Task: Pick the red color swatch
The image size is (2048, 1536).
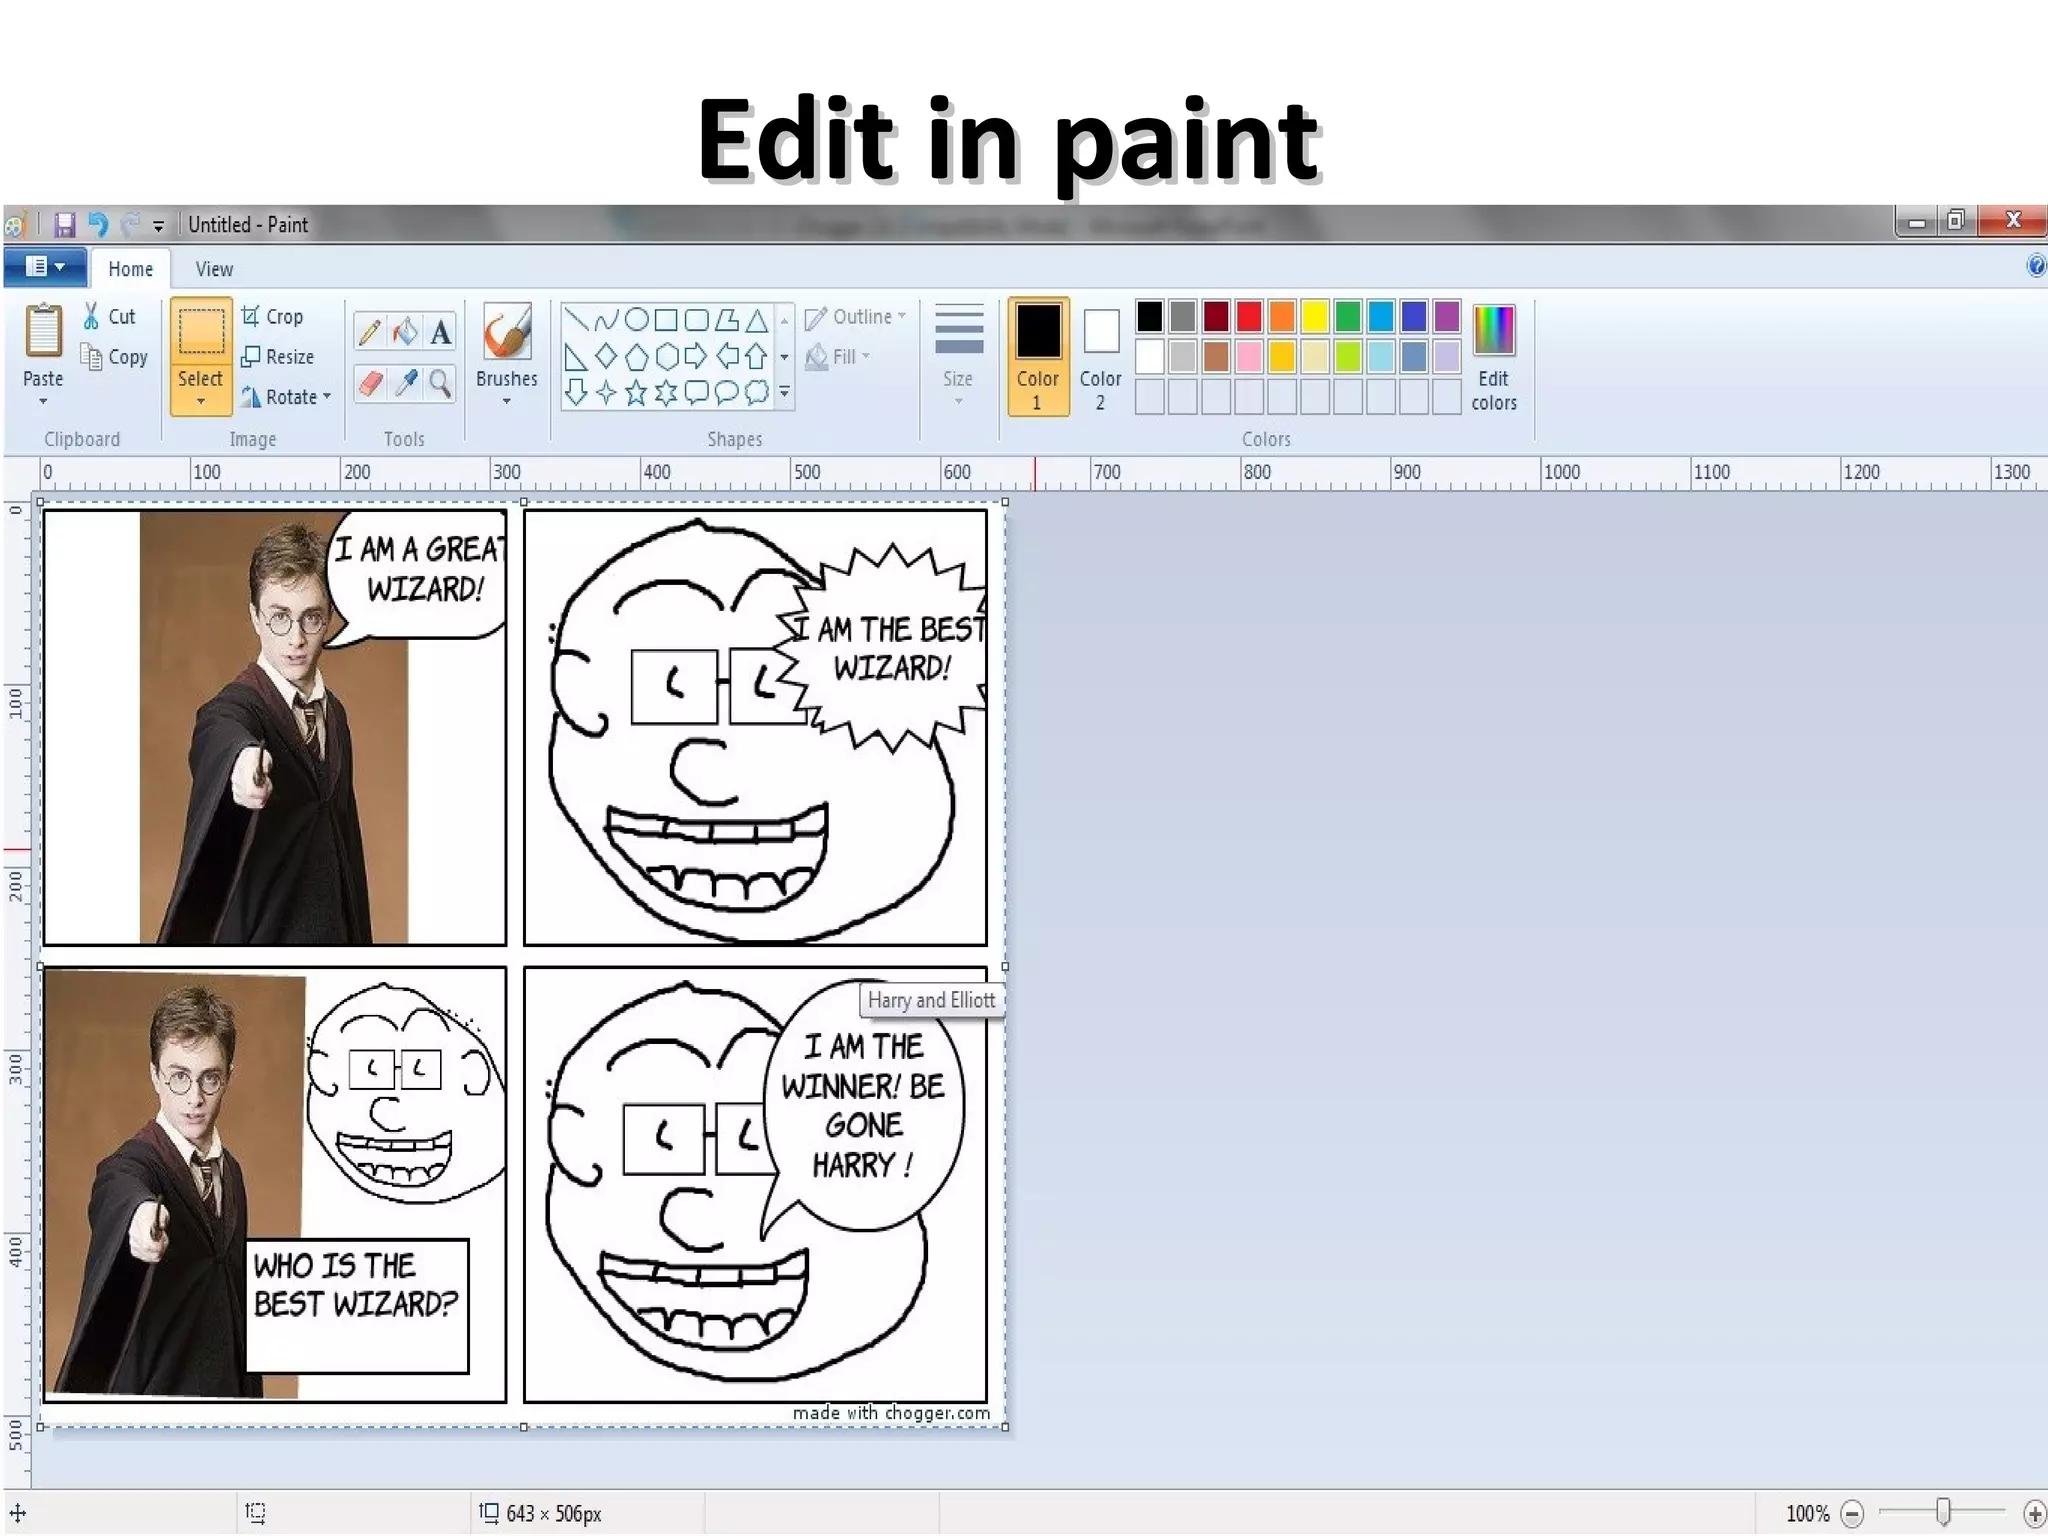Action: 1249,317
